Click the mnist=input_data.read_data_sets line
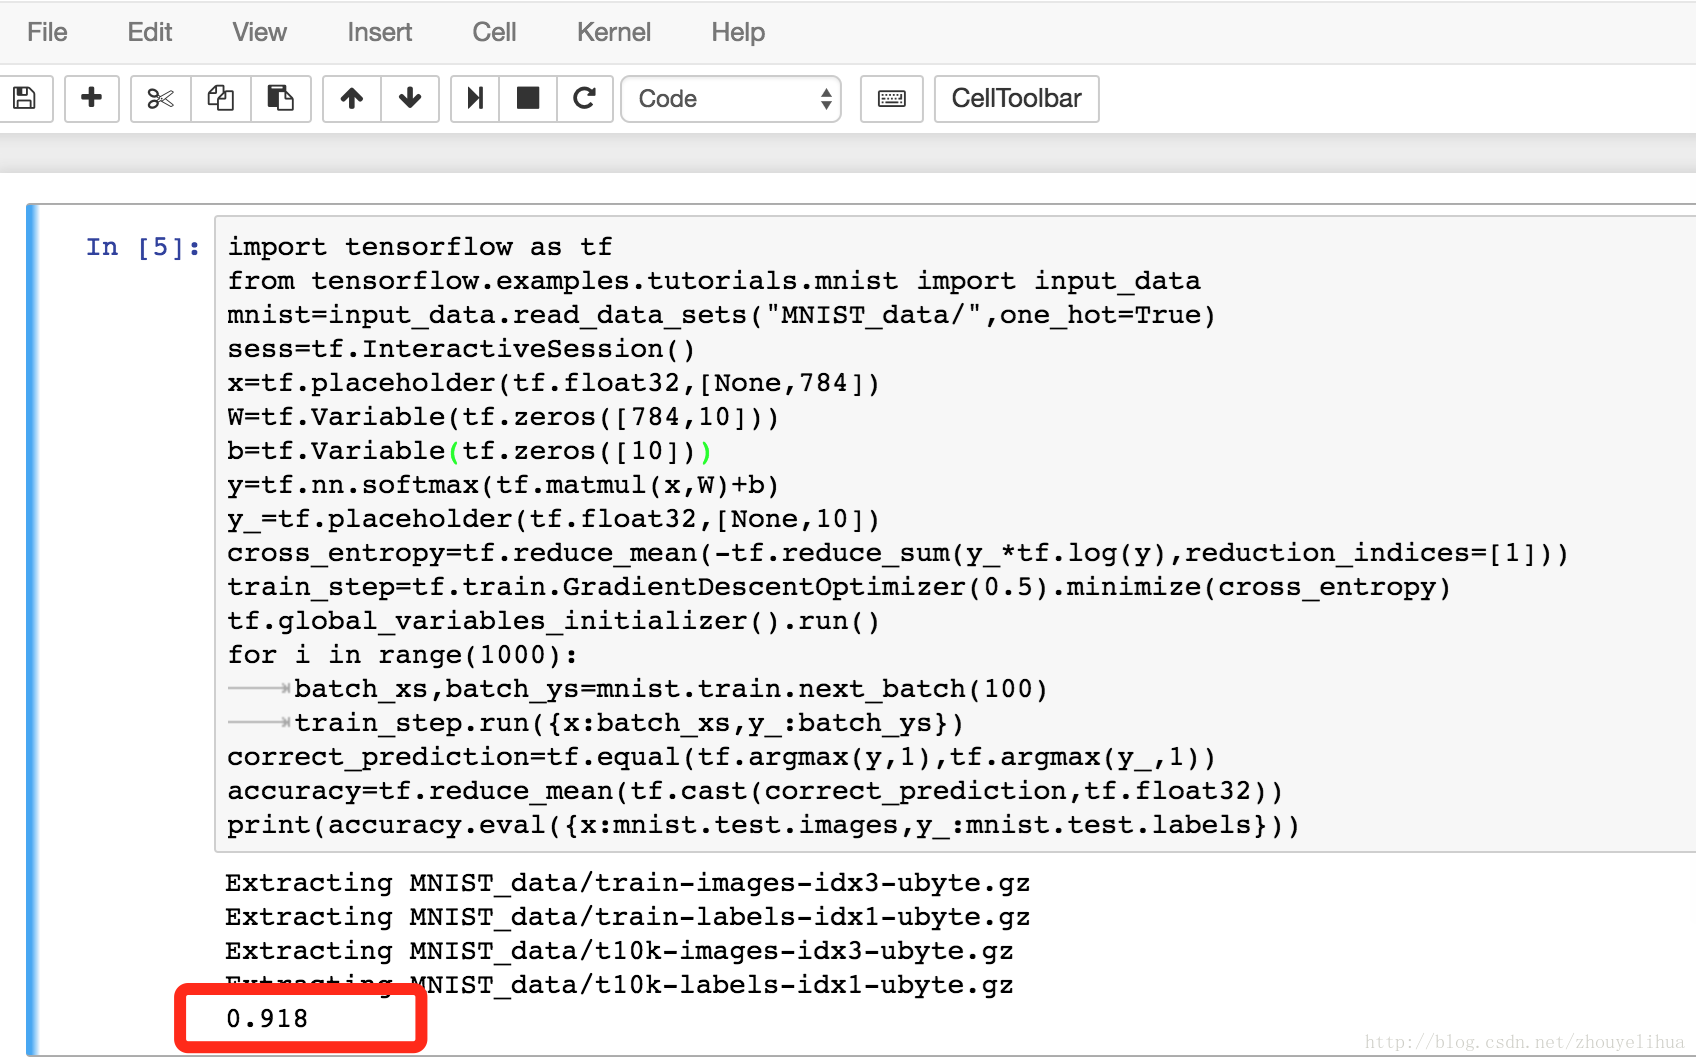Image resolution: width=1696 pixels, height=1062 pixels. [721, 315]
